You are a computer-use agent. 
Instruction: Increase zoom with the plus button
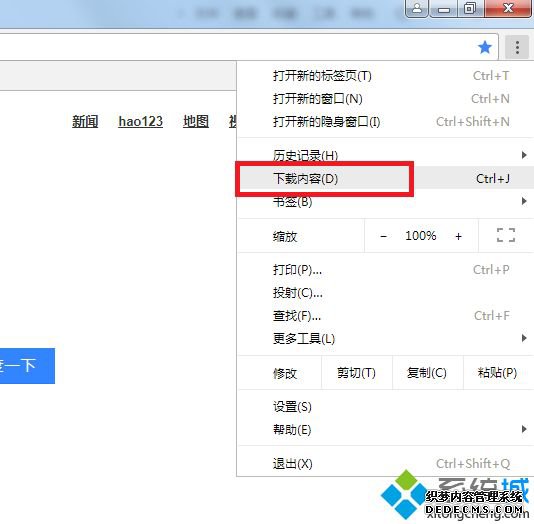pos(458,236)
